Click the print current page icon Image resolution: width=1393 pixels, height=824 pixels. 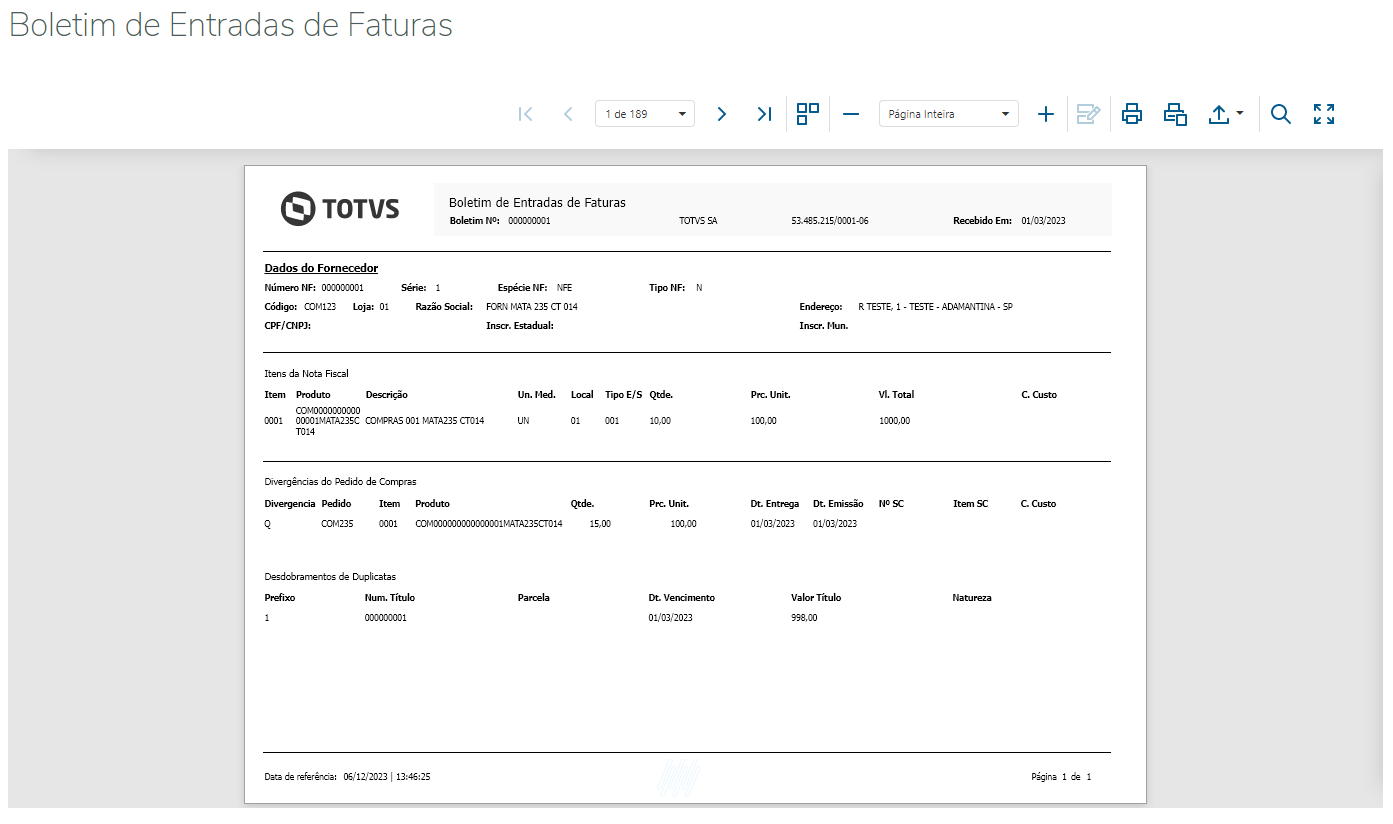(1175, 114)
